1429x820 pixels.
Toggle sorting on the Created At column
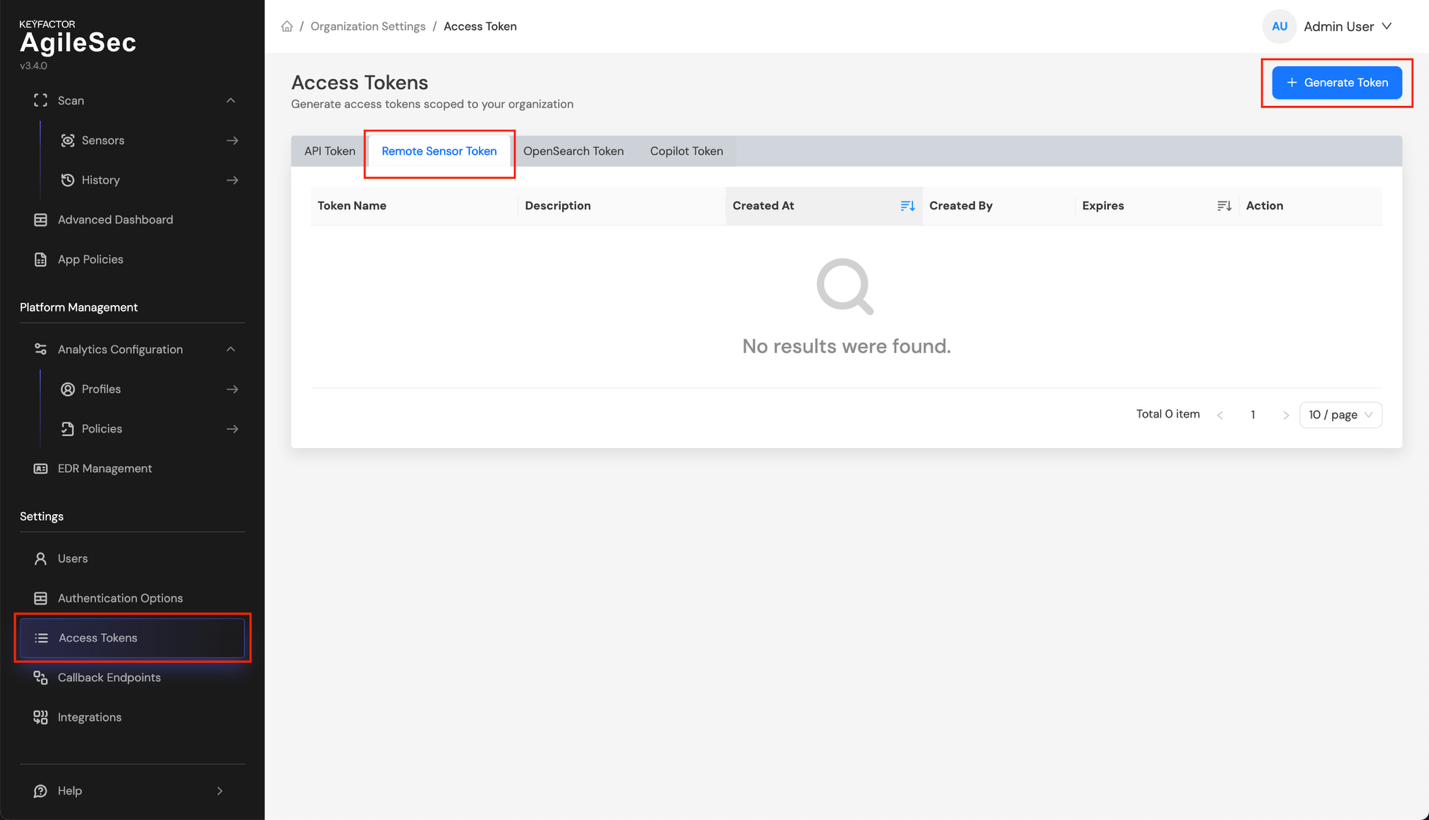click(x=906, y=205)
